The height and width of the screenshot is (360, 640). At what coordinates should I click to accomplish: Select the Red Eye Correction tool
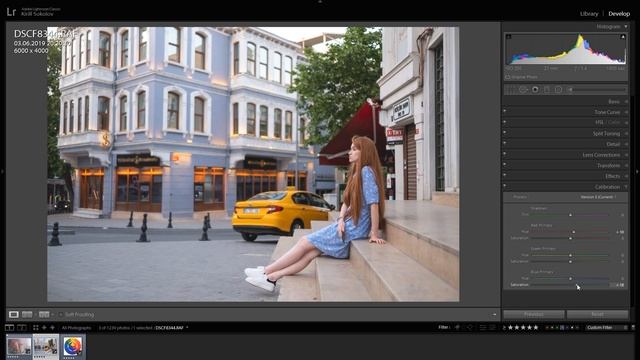(x=535, y=89)
